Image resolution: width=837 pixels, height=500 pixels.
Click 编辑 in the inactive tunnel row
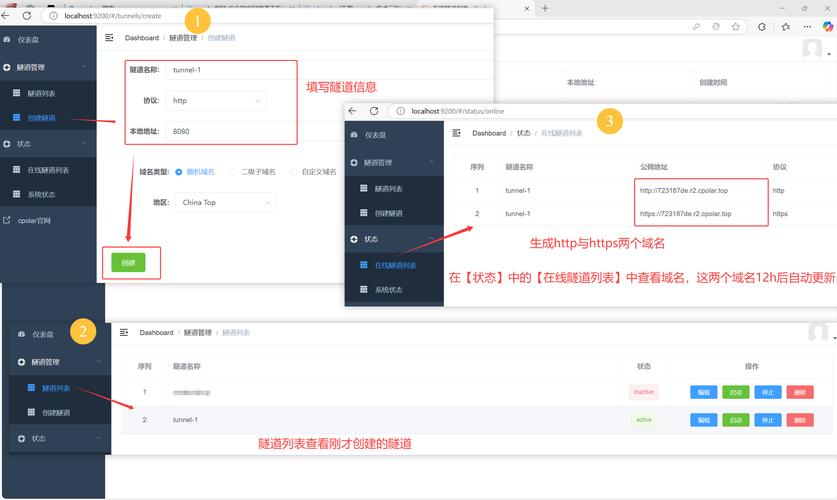704,392
